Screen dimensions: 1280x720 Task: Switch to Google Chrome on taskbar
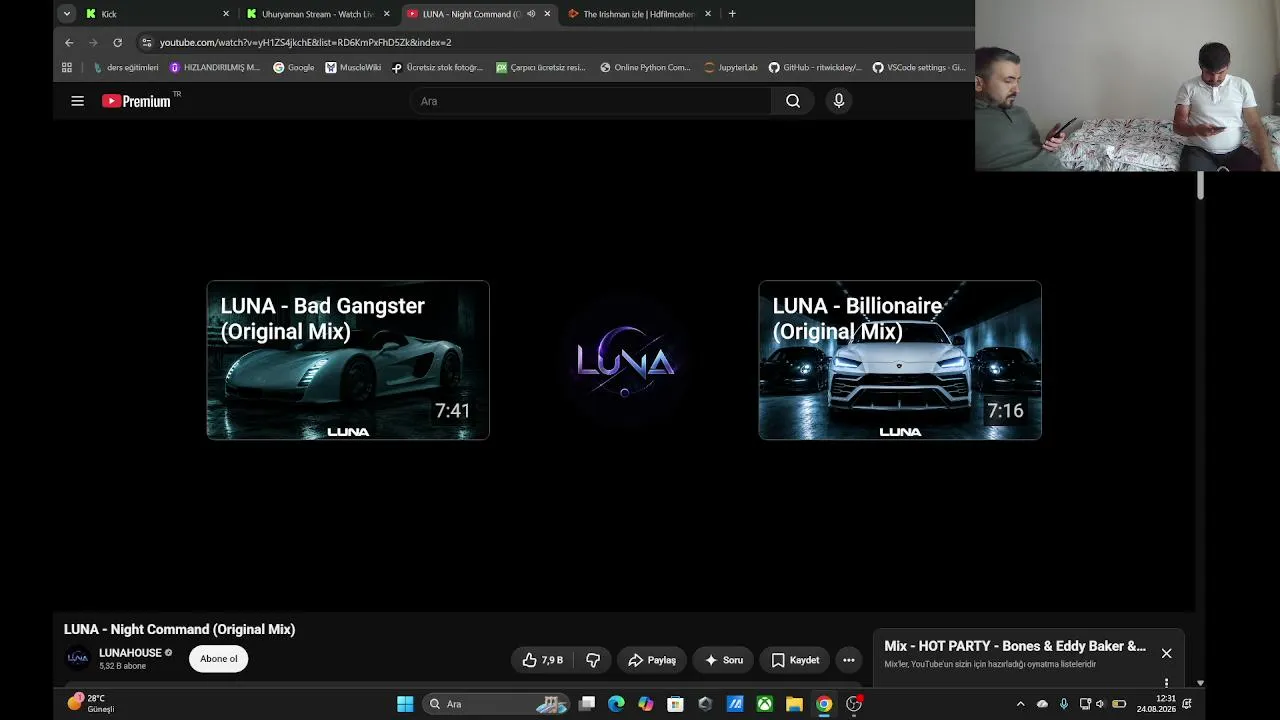pos(824,704)
